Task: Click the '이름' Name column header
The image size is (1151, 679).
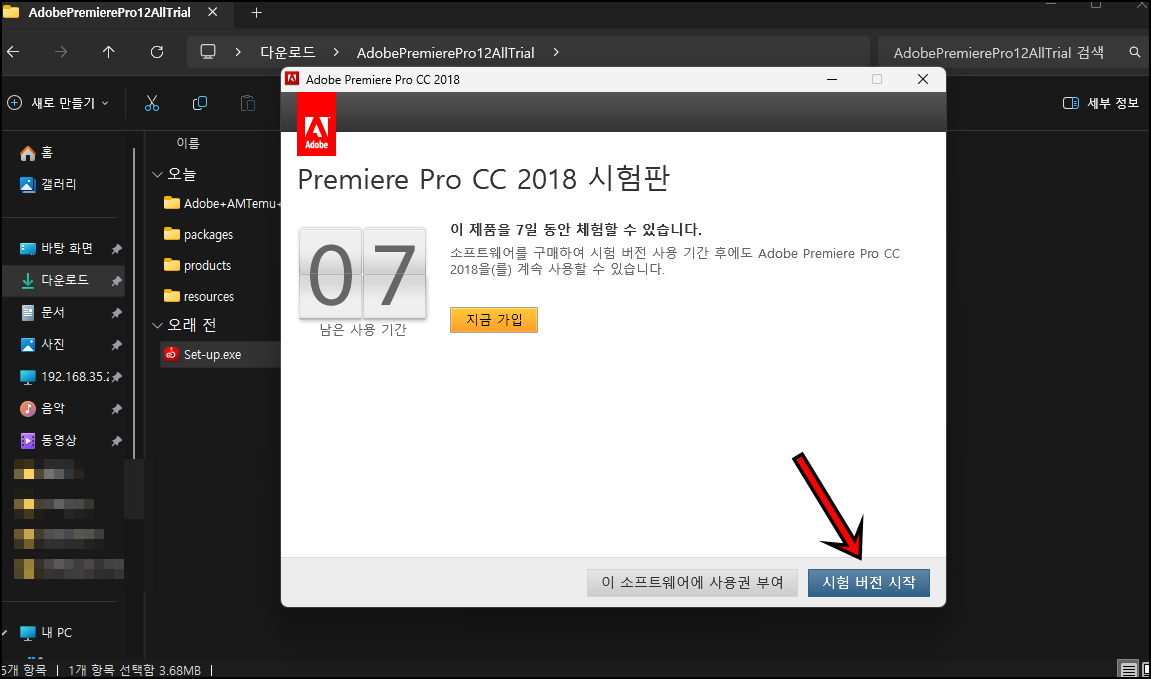Action: click(188, 143)
